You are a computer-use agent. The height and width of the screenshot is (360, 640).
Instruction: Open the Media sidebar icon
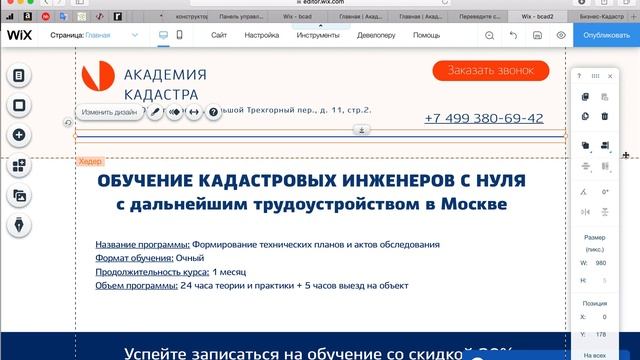[19, 196]
